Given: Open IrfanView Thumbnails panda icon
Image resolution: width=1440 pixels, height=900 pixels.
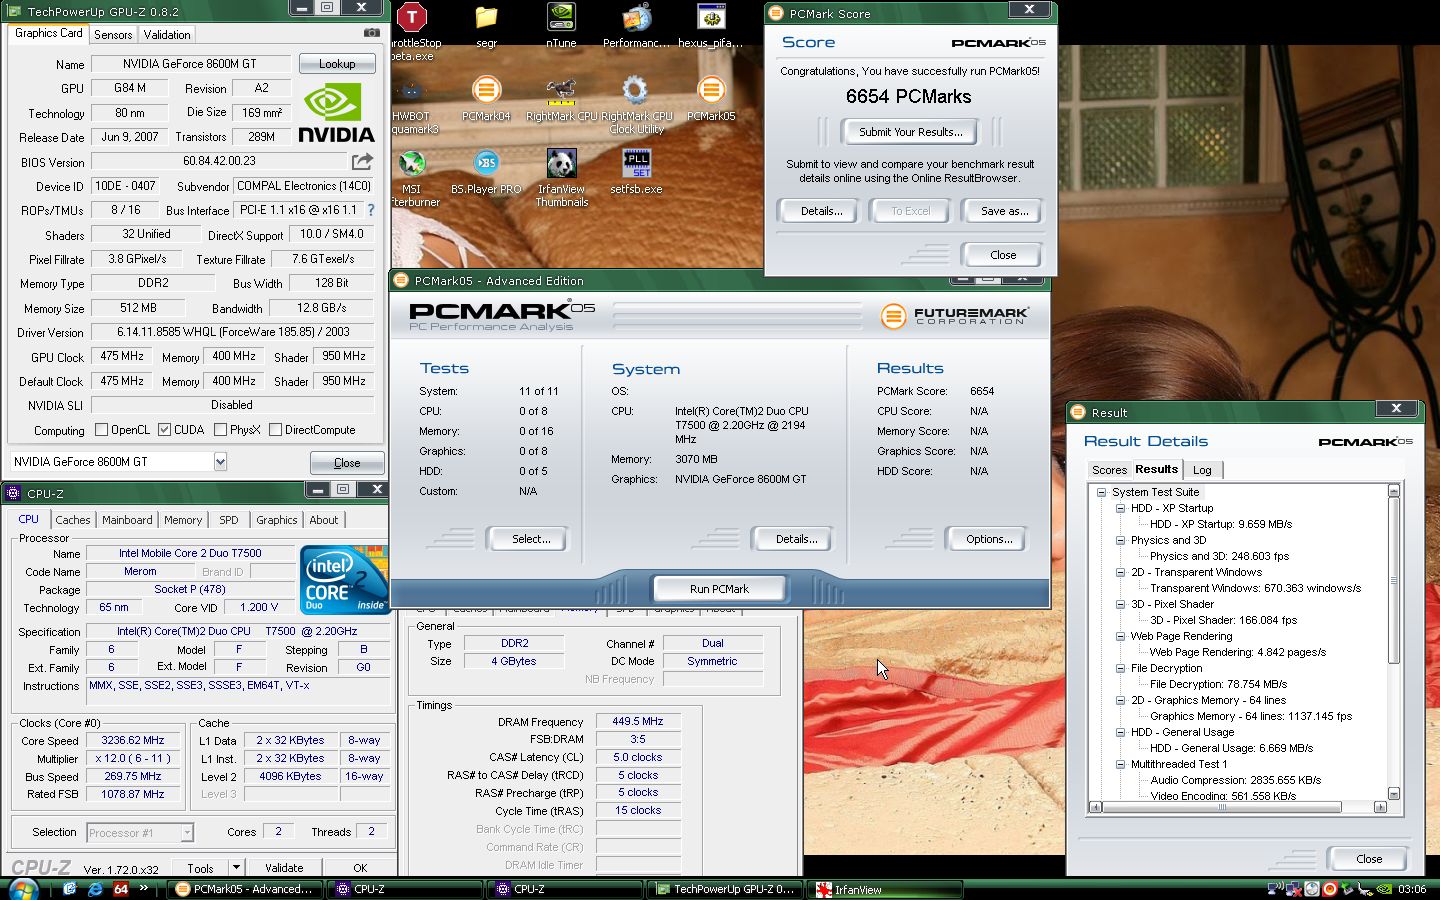Looking at the screenshot, I should (561, 164).
